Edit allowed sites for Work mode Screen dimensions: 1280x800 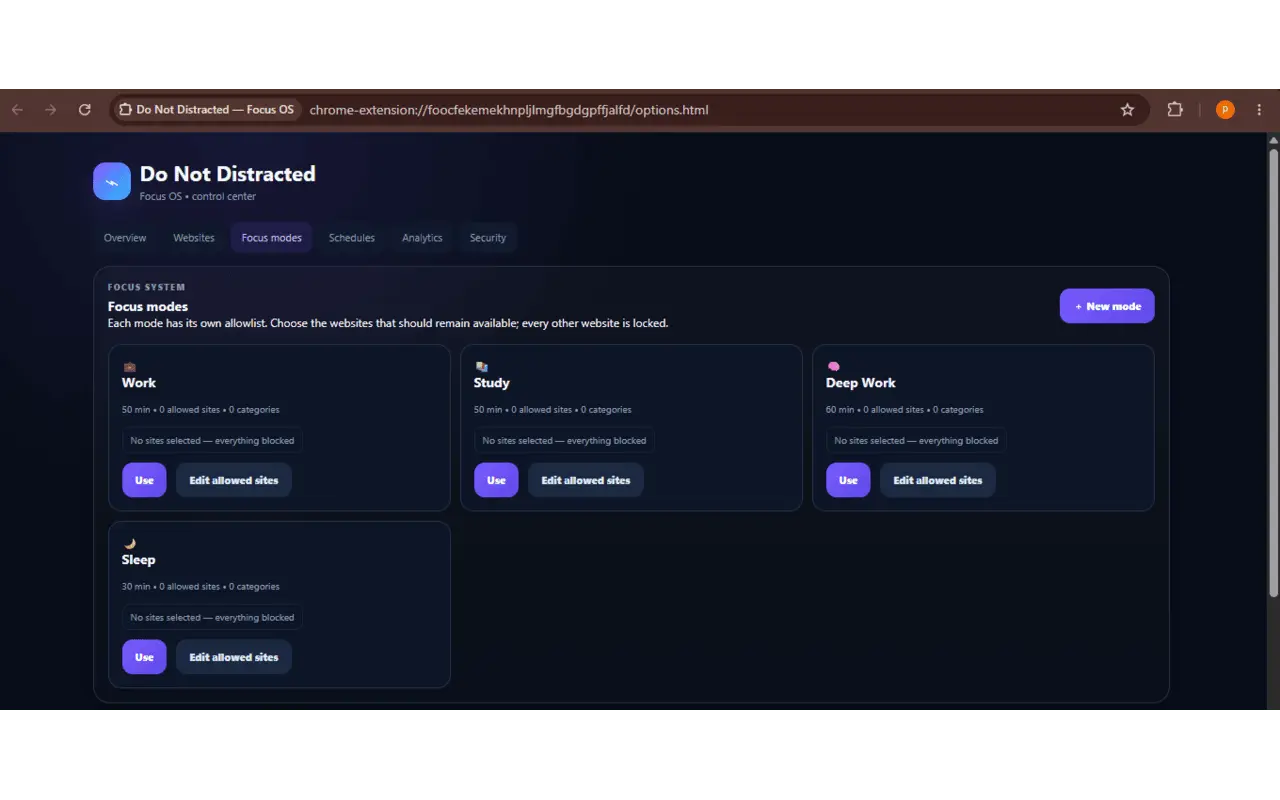pyautogui.click(x=234, y=480)
